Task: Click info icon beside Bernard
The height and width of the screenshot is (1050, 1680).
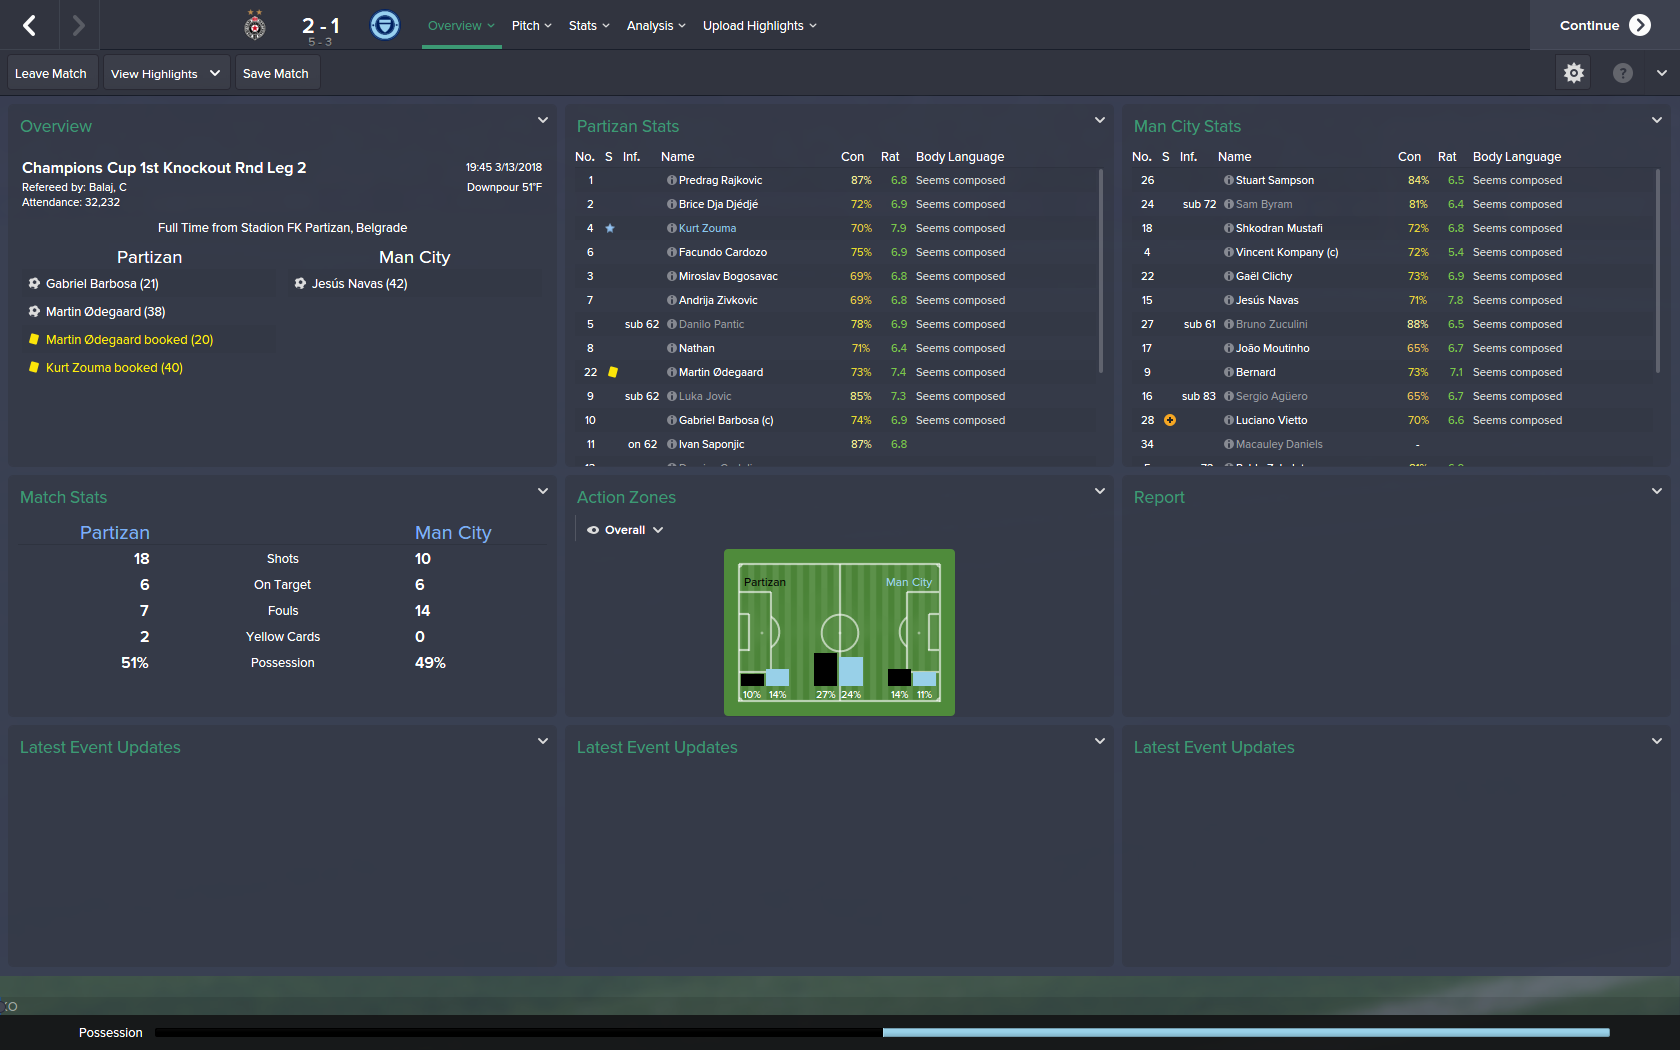Action: click(1229, 372)
